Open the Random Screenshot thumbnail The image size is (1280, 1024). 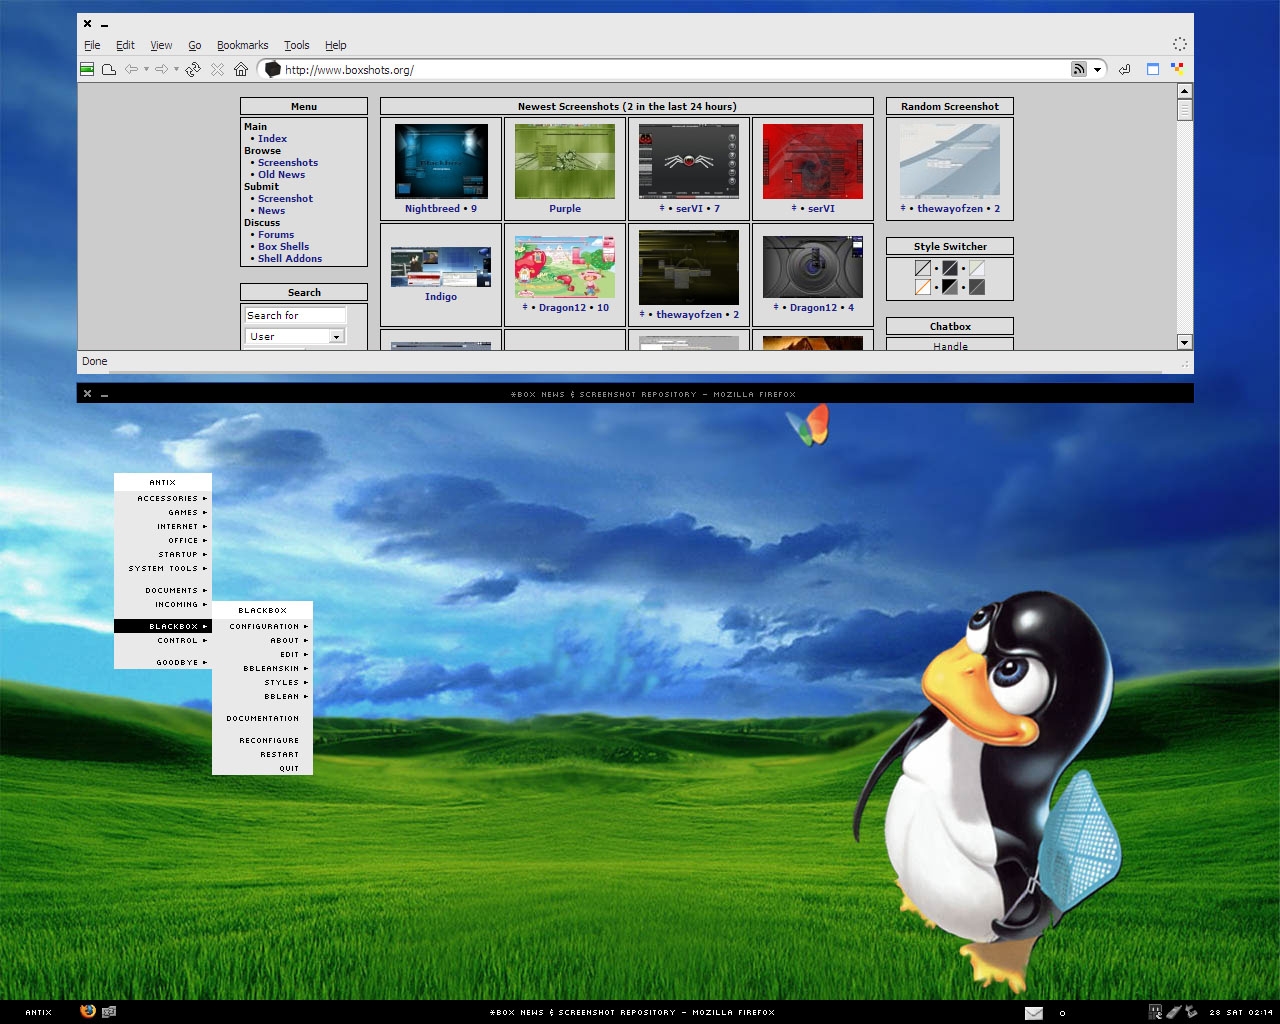pyautogui.click(x=950, y=161)
